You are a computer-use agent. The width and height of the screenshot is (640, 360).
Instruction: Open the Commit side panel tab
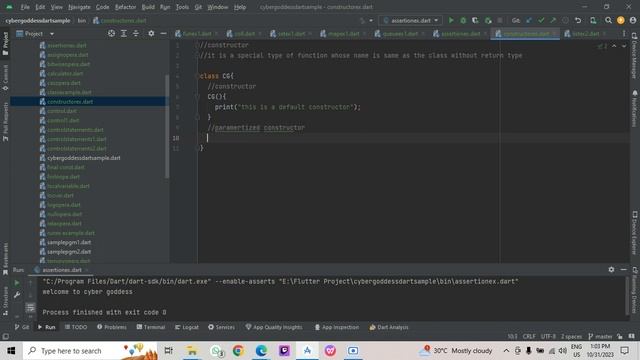5,78
